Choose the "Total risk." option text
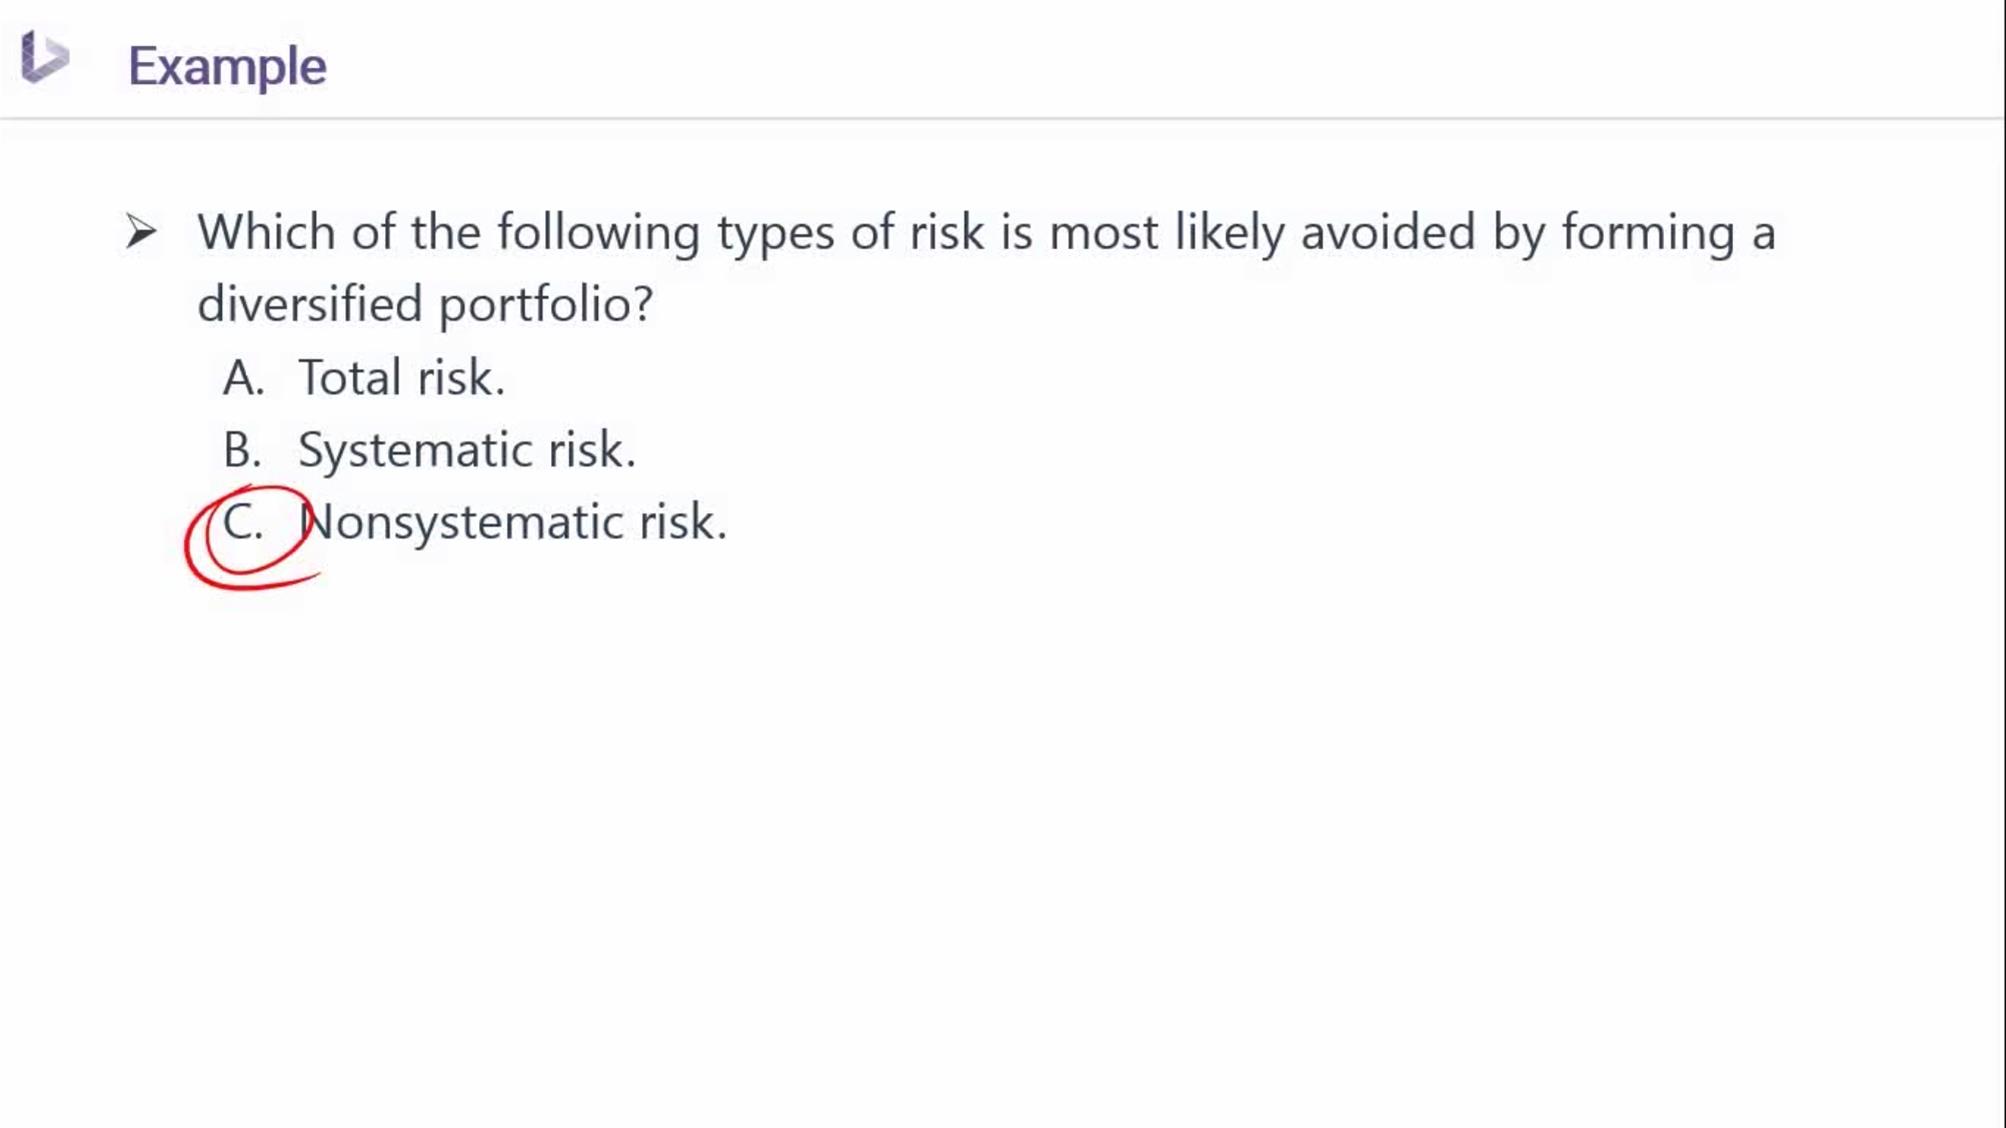Screen dimensions: 2006x1128 pos(402,378)
